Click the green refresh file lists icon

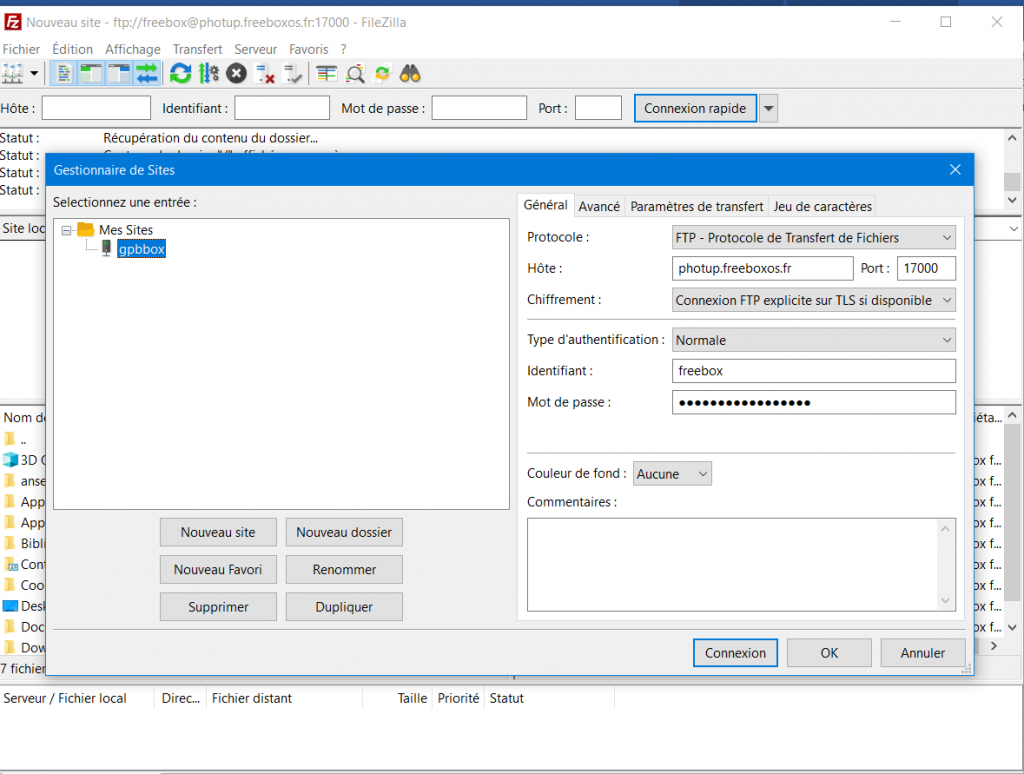180,73
